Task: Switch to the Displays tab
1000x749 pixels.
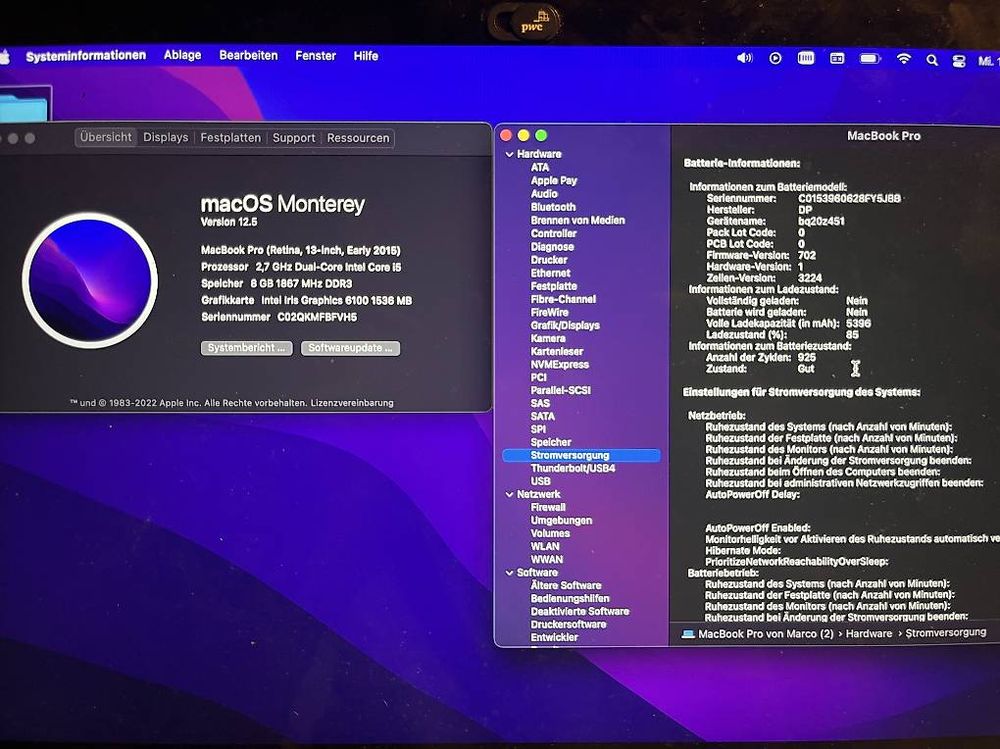Action: [165, 137]
